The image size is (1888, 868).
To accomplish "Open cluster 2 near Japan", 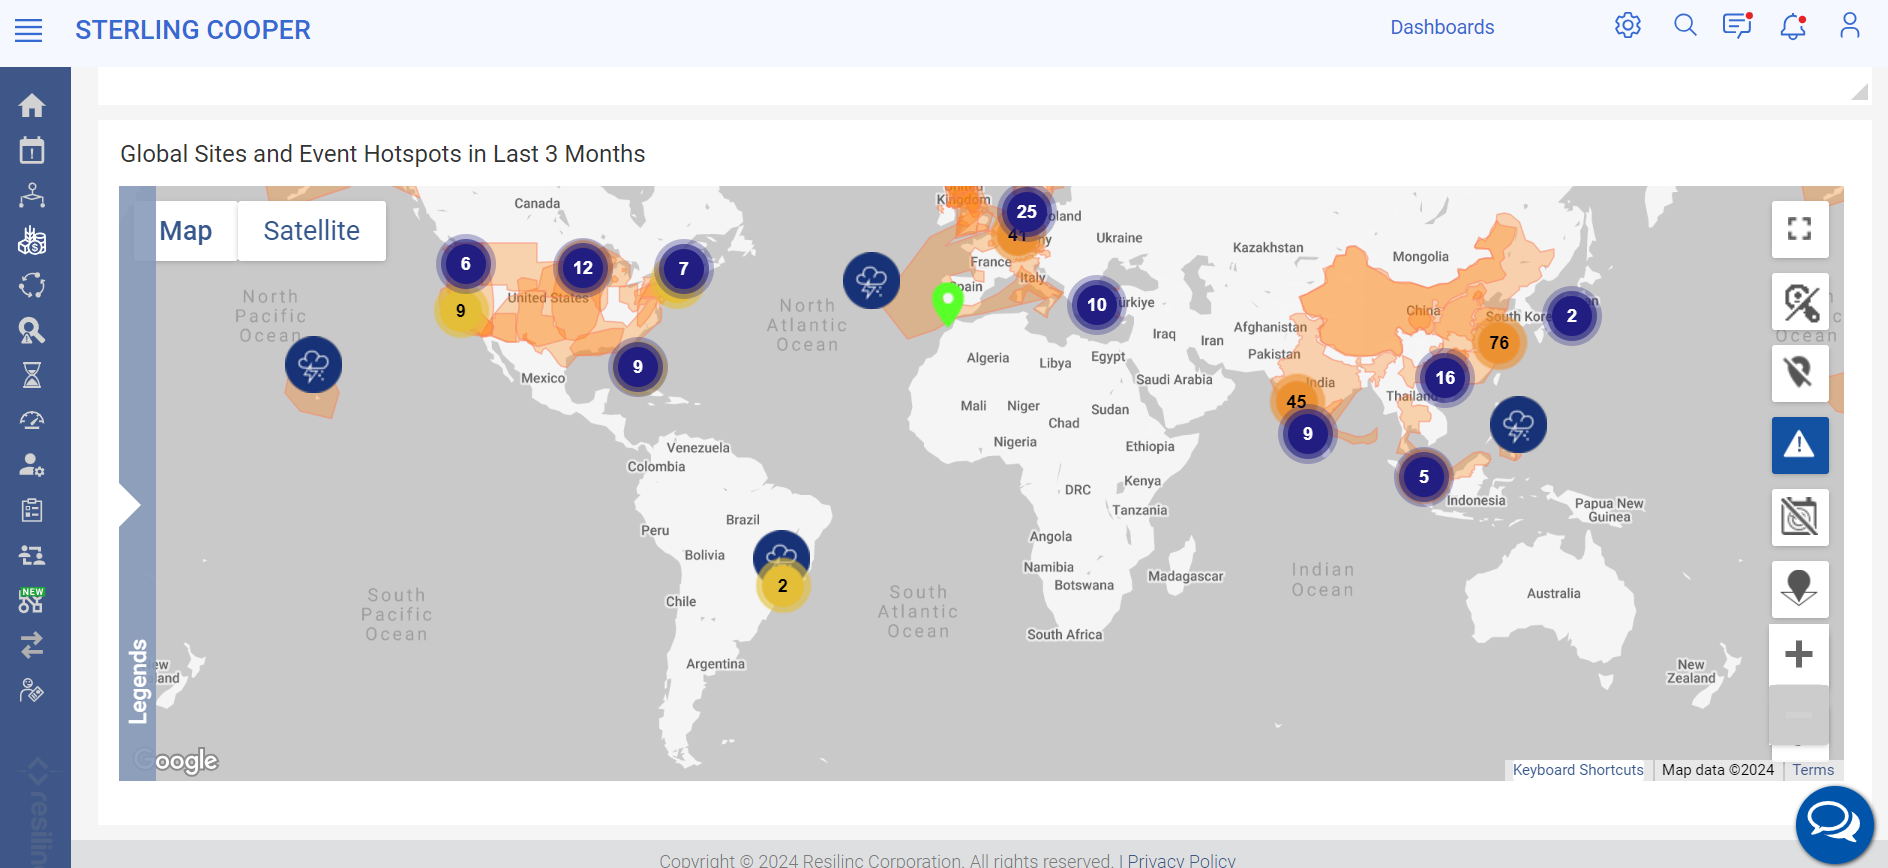I will [x=1572, y=315].
